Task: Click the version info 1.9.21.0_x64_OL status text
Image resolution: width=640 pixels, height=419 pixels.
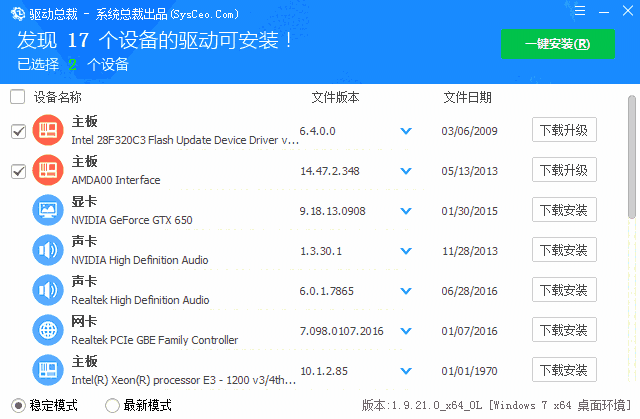Action: click(496, 405)
